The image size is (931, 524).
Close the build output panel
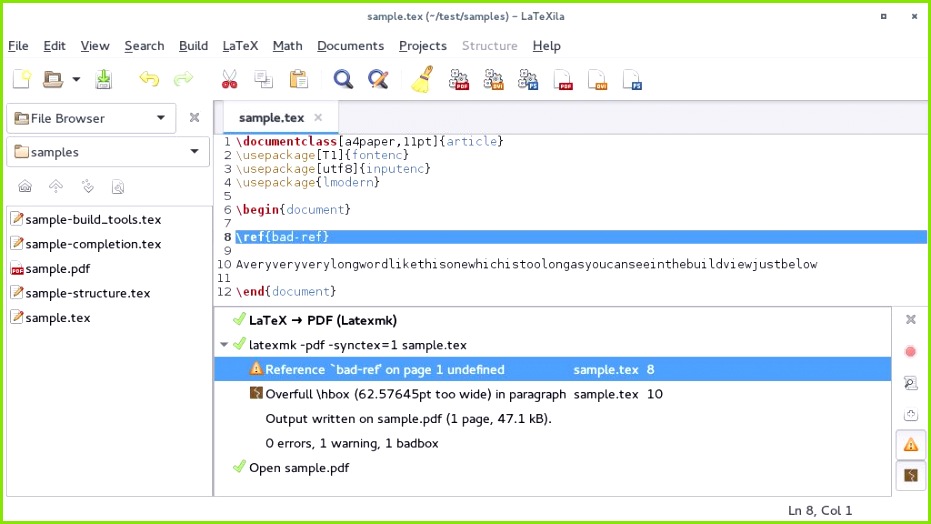(911, 319)
